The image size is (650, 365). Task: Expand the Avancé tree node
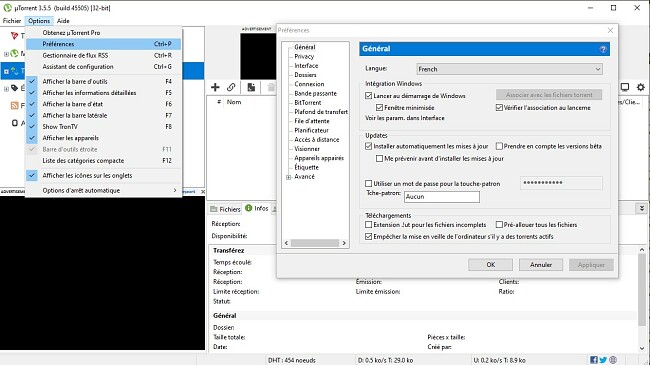pyautogui.click(x=289, y=177)
